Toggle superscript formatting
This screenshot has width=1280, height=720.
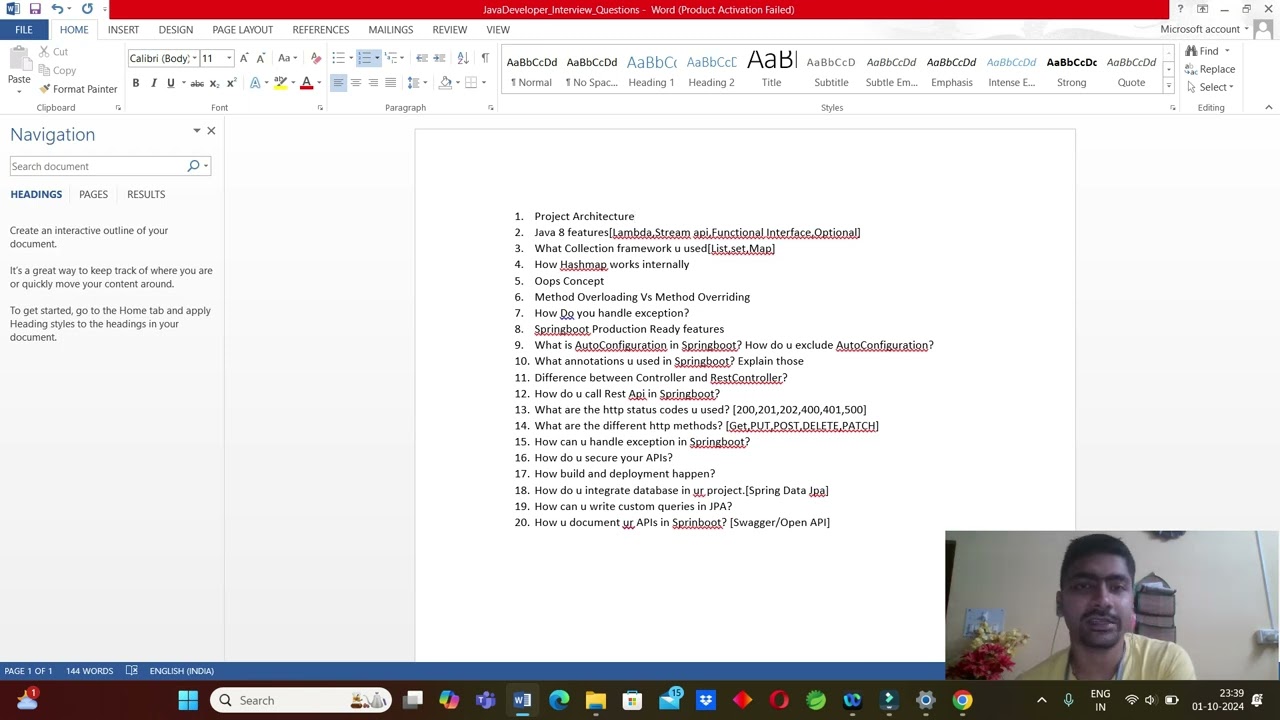click(231, 83)
